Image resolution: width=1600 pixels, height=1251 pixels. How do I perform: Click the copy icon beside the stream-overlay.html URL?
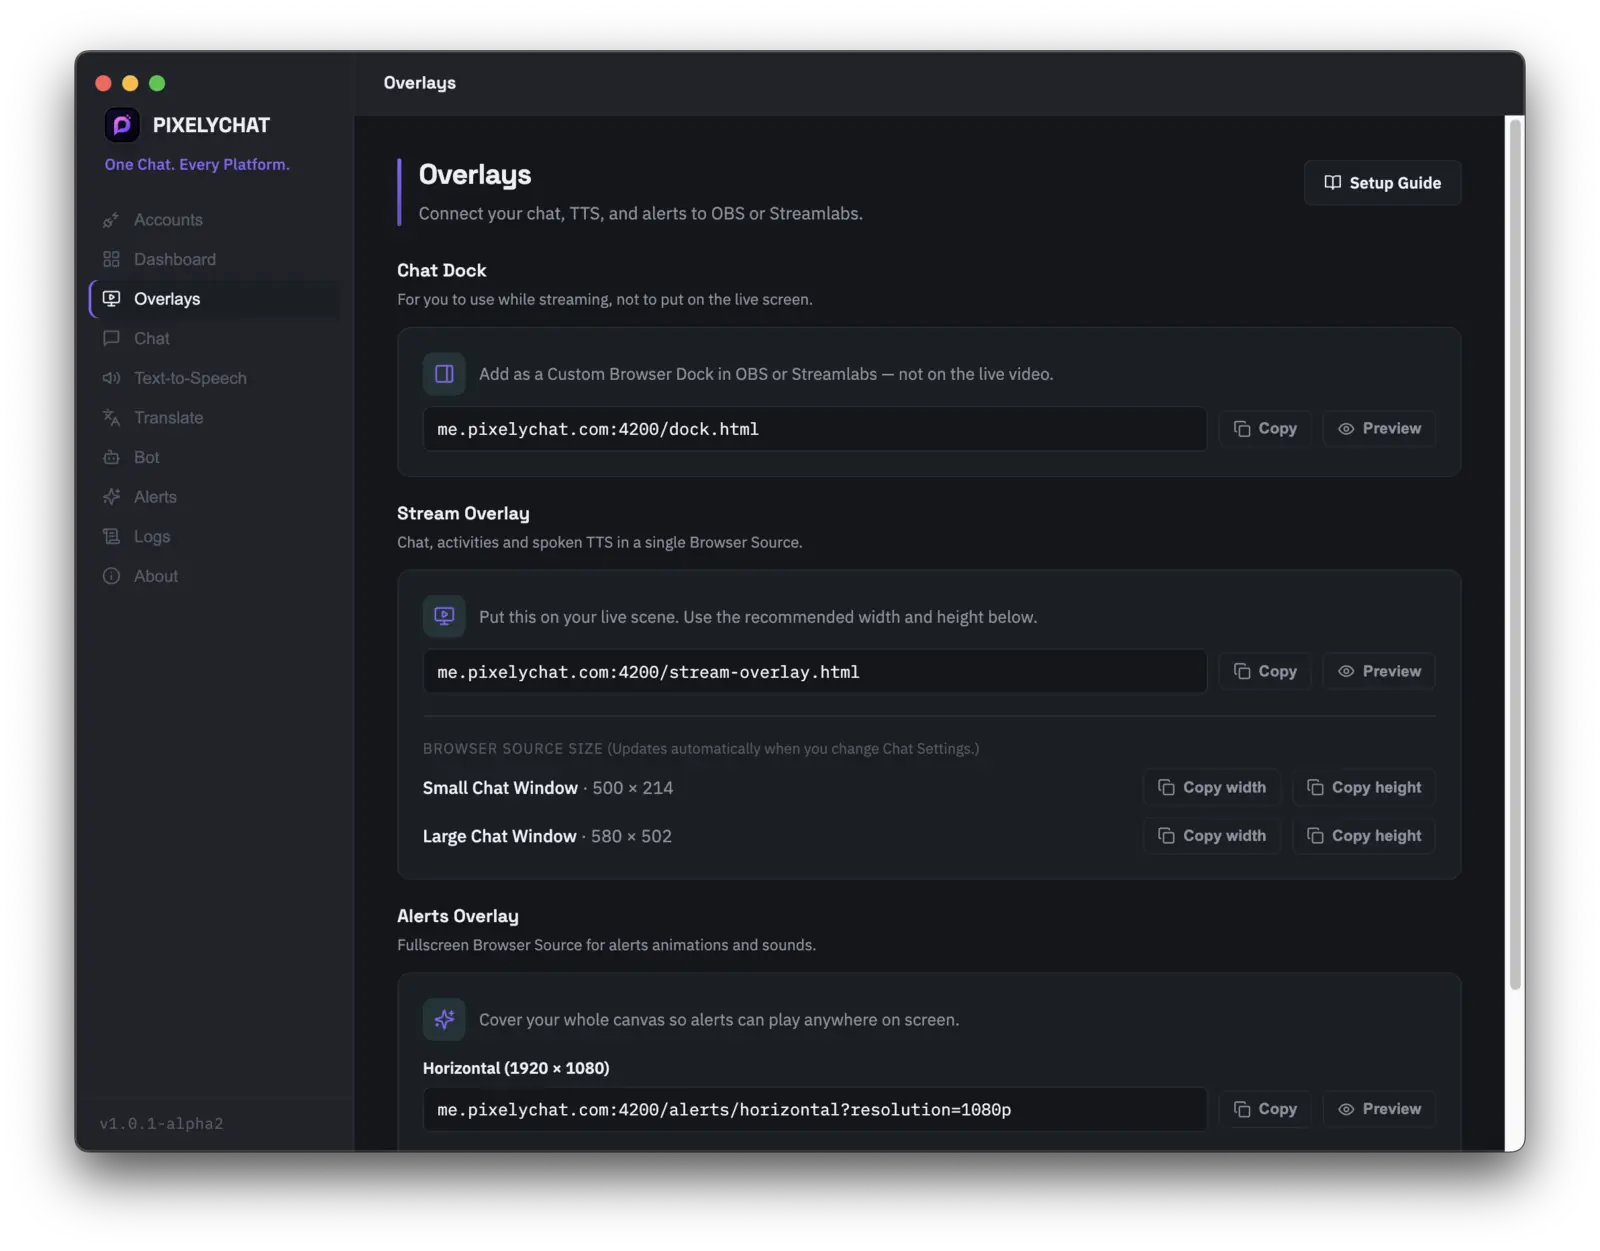coord(1242,672)
